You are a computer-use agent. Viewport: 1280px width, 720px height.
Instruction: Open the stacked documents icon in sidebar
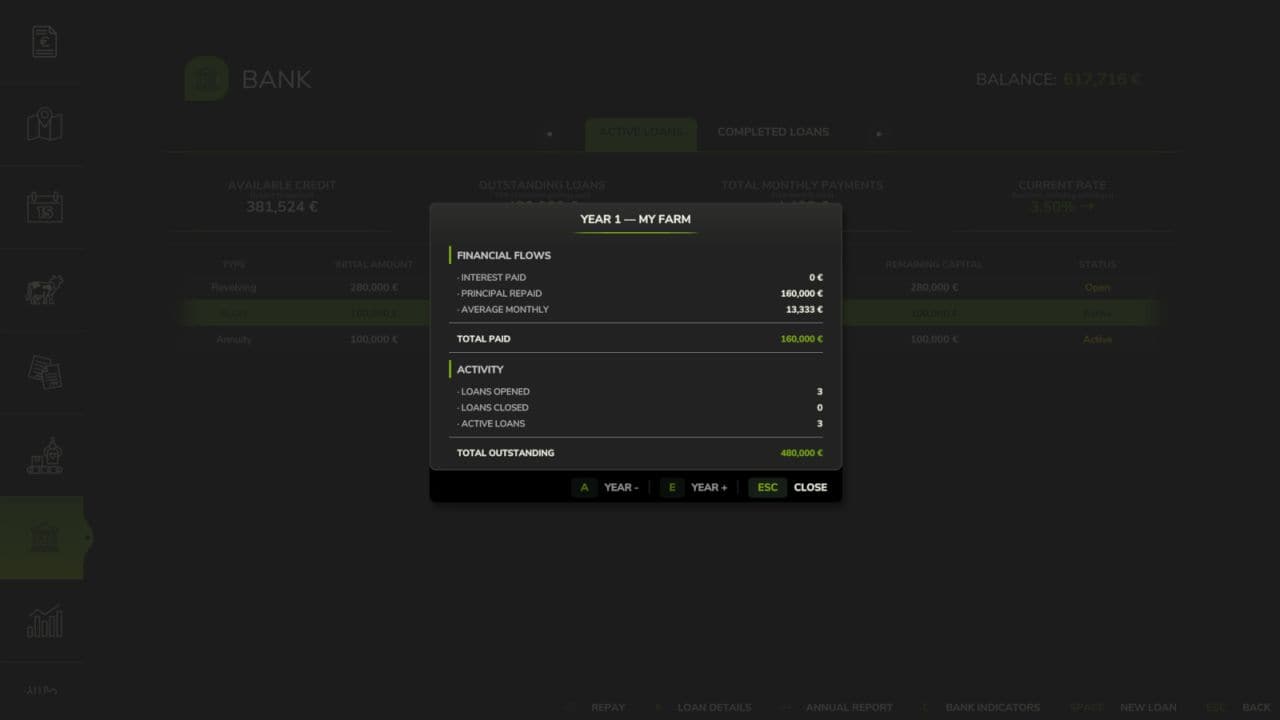pyautogui.click(x=44, y=372)
